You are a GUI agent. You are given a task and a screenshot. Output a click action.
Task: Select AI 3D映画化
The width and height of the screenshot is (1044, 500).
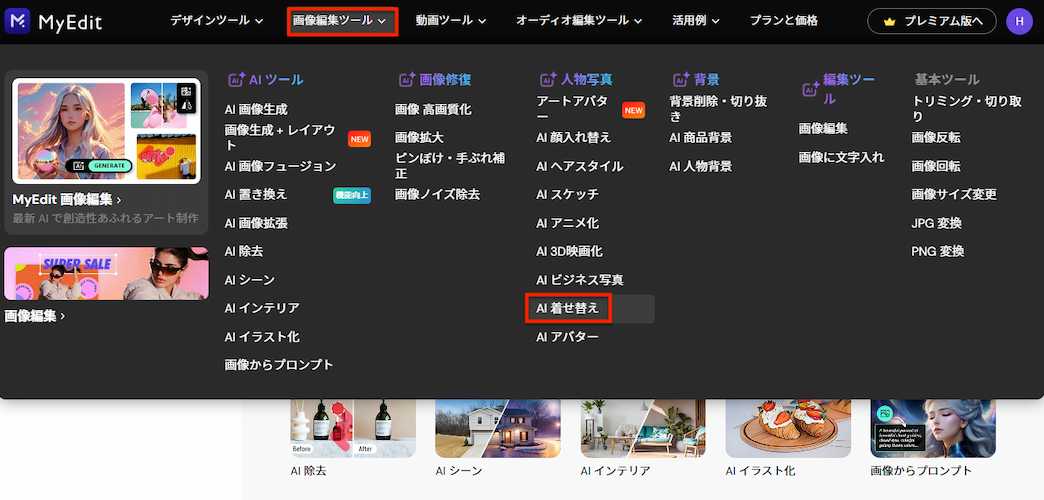569,251
